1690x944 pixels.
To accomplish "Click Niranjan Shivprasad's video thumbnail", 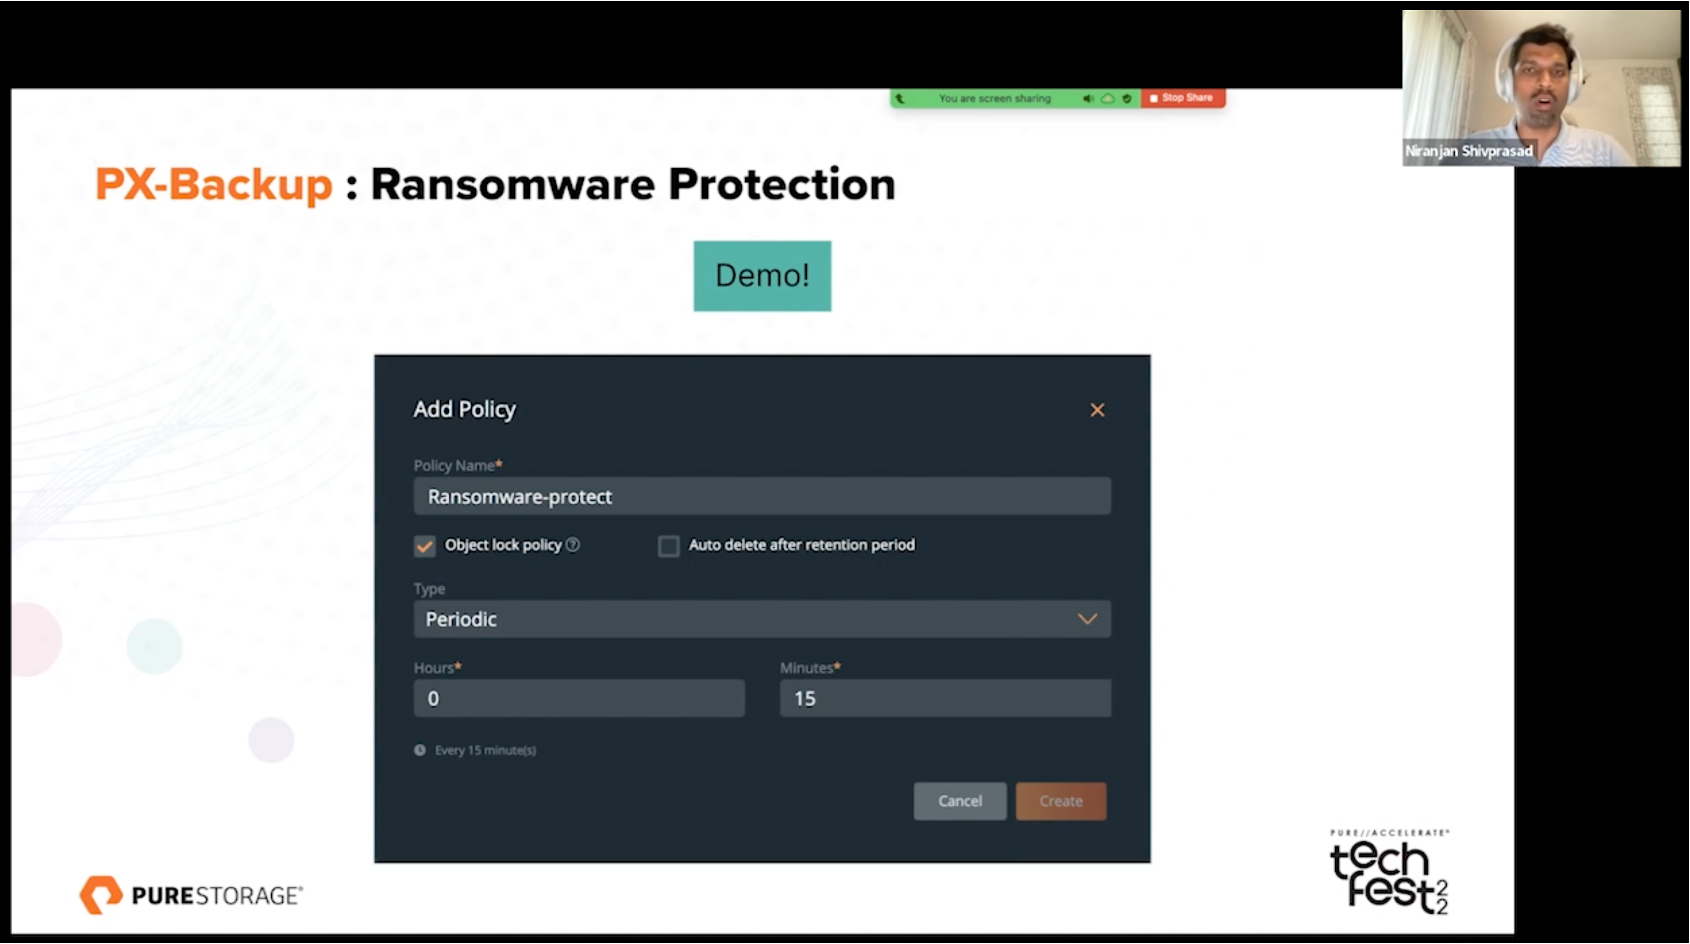I will click(x=1541, y=88).
